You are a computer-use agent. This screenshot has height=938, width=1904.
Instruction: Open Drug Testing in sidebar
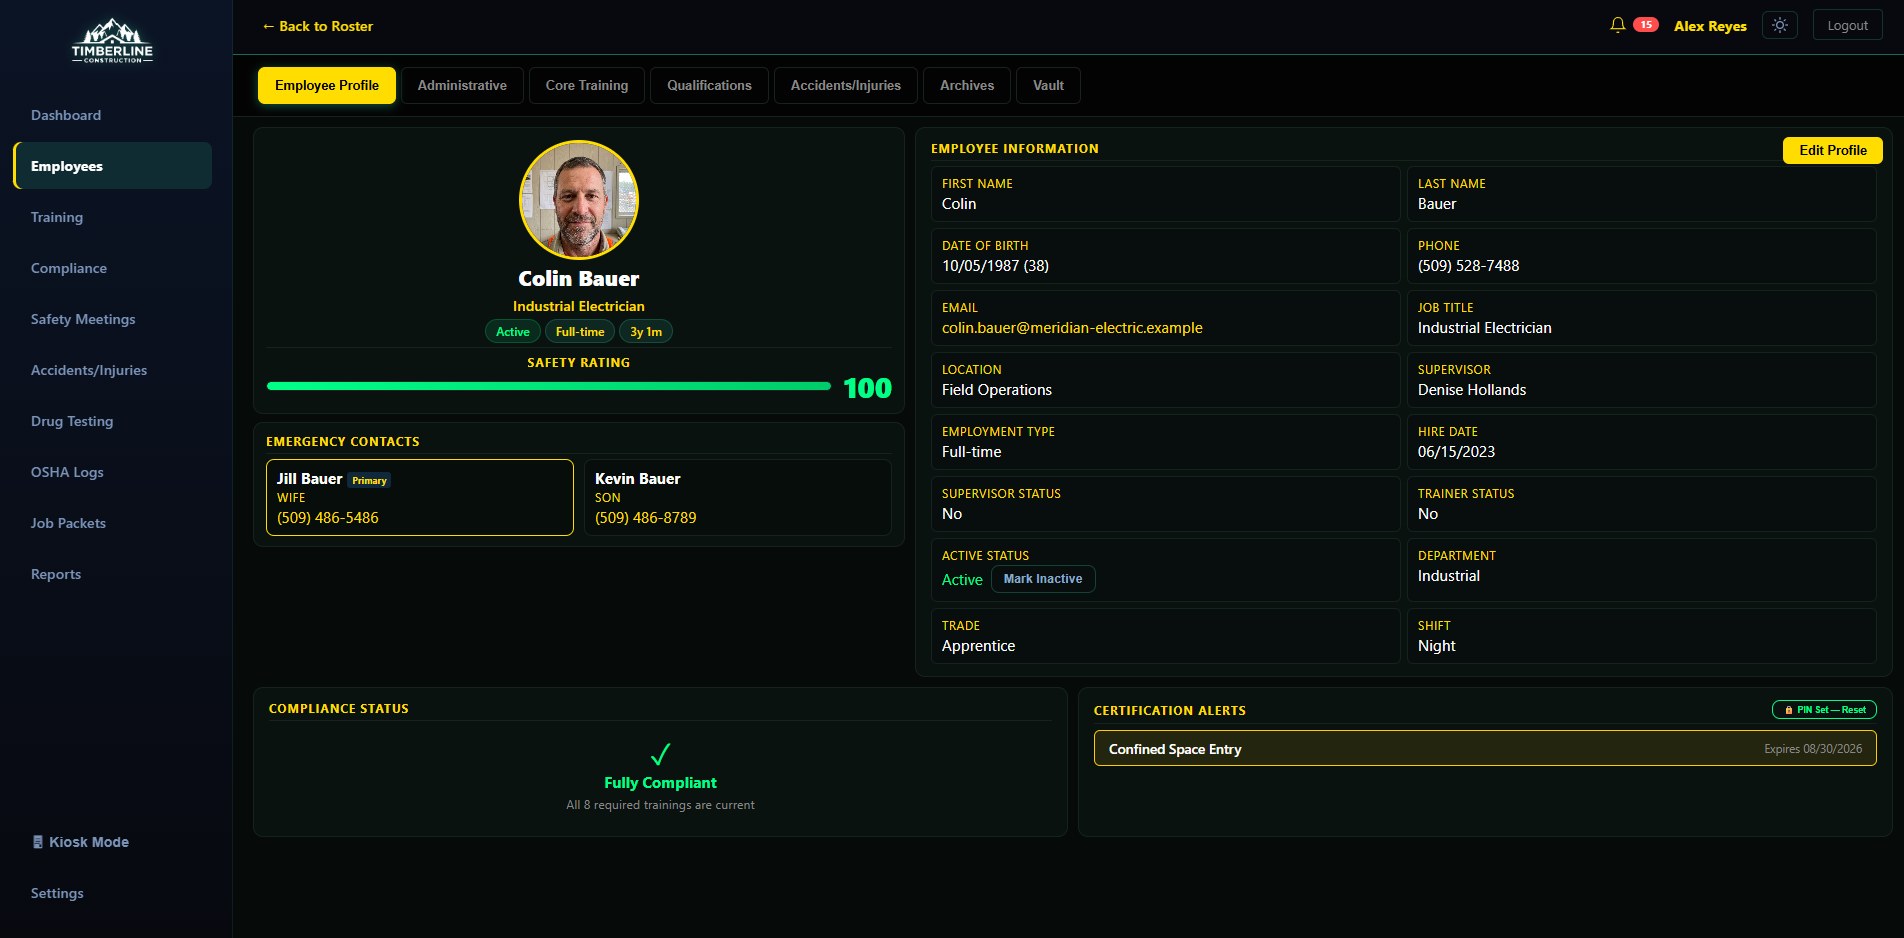tap(112, 421)
